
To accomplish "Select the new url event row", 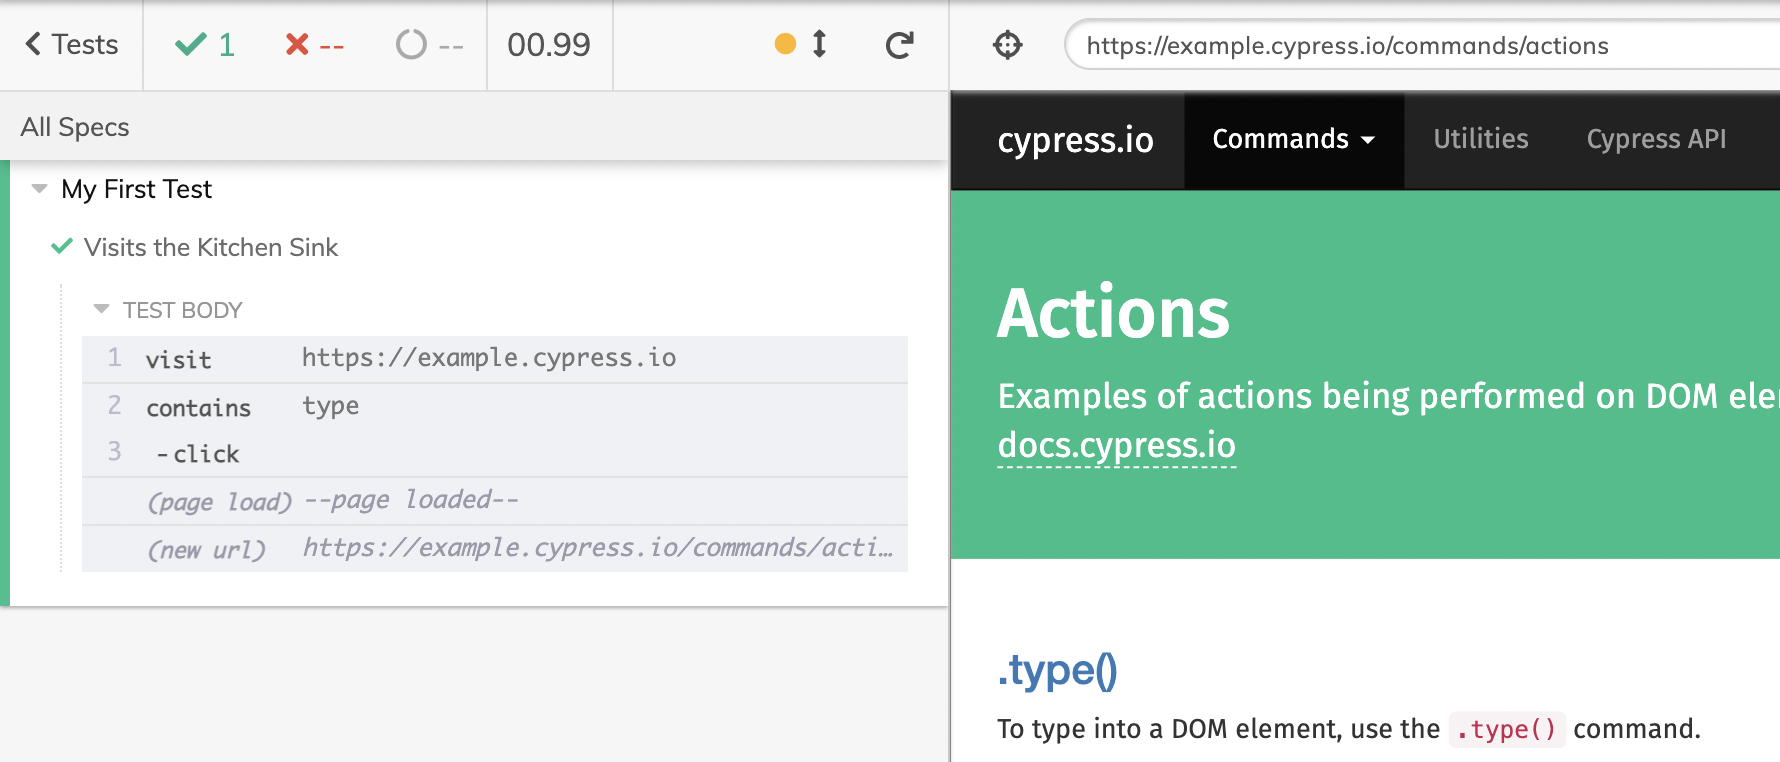I will point(495,549).
